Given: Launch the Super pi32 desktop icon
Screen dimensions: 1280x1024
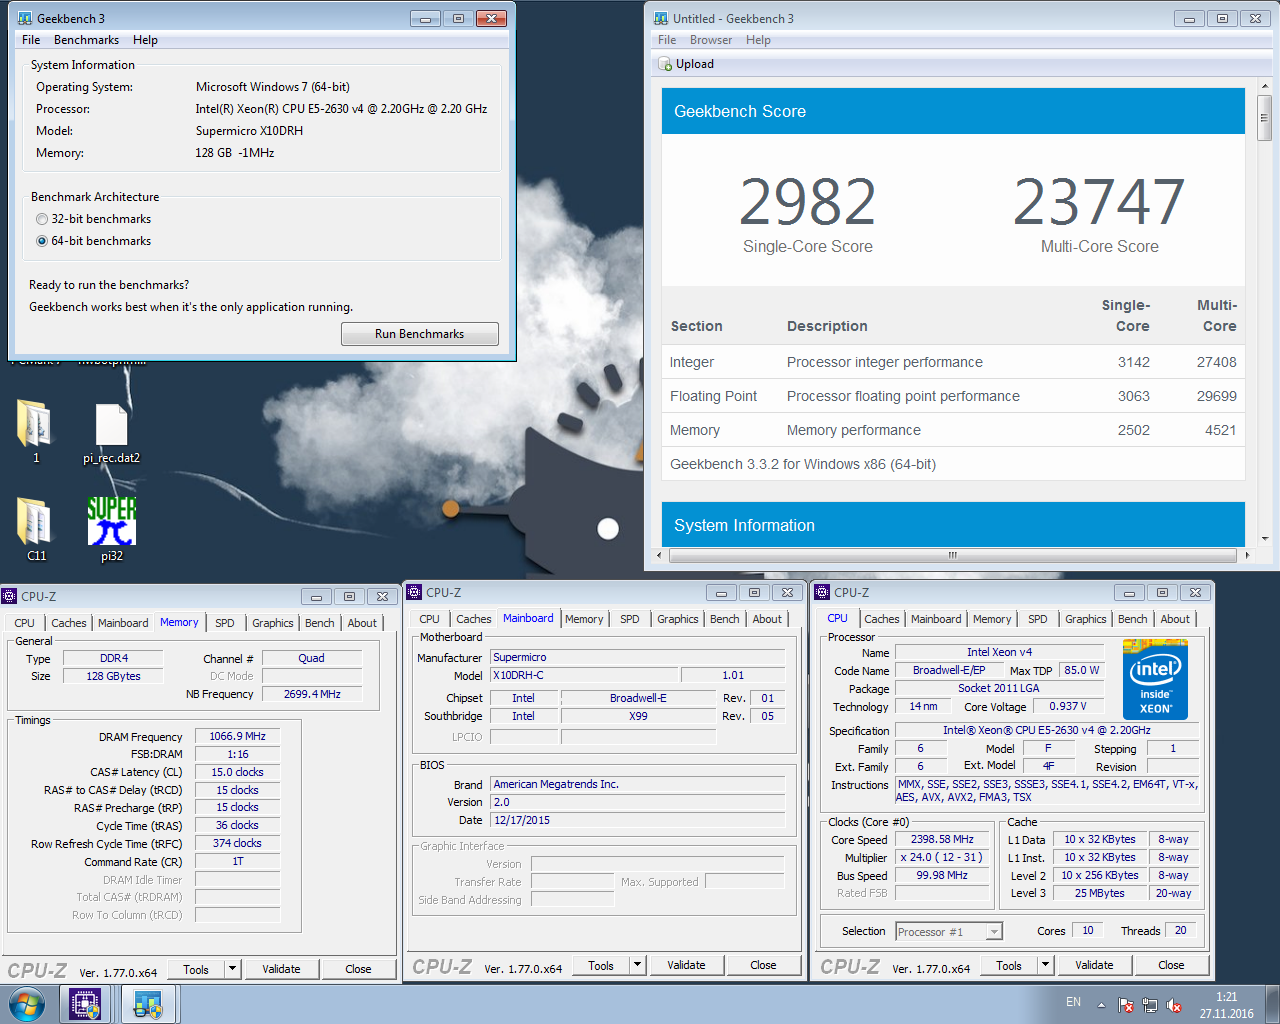Looking at the screenshot, I should pos(111,521).
